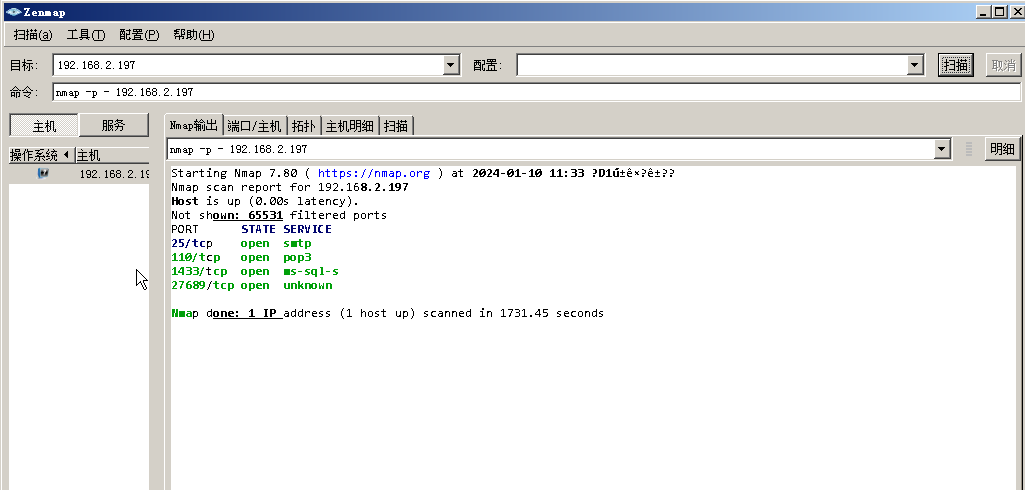Click the STATE header in output
This screenshot has height=490, width=1025.
point(259,229)
